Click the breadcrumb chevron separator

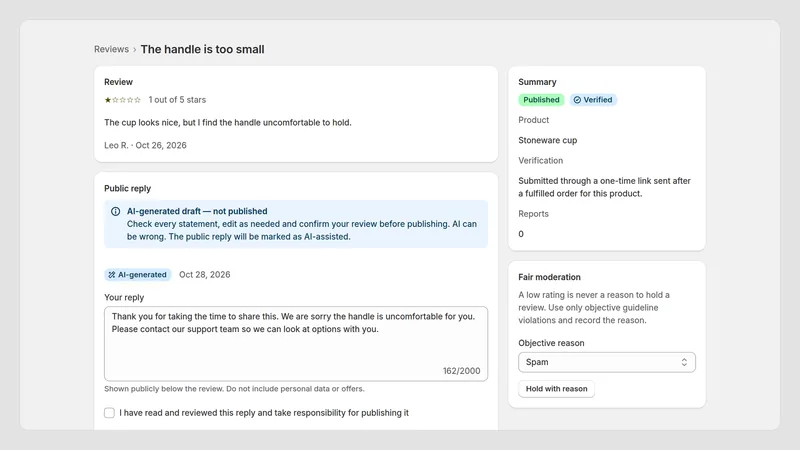135,50
